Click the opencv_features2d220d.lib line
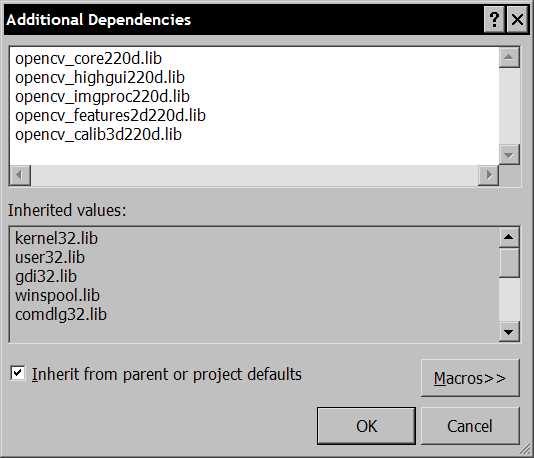 coord(110,116)
